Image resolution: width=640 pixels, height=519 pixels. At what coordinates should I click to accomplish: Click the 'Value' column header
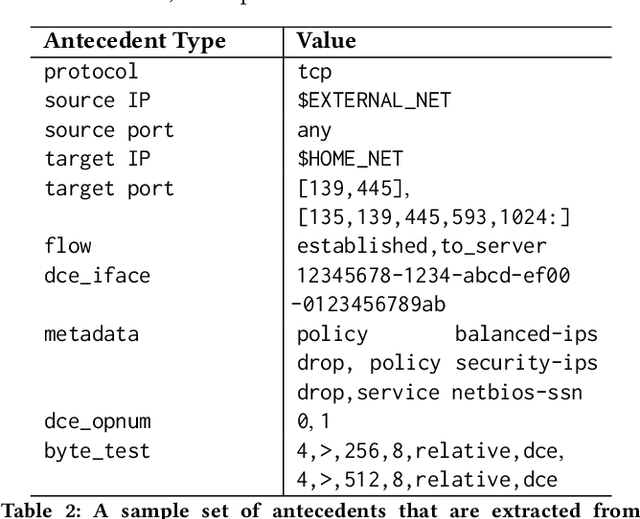point(326,41)
